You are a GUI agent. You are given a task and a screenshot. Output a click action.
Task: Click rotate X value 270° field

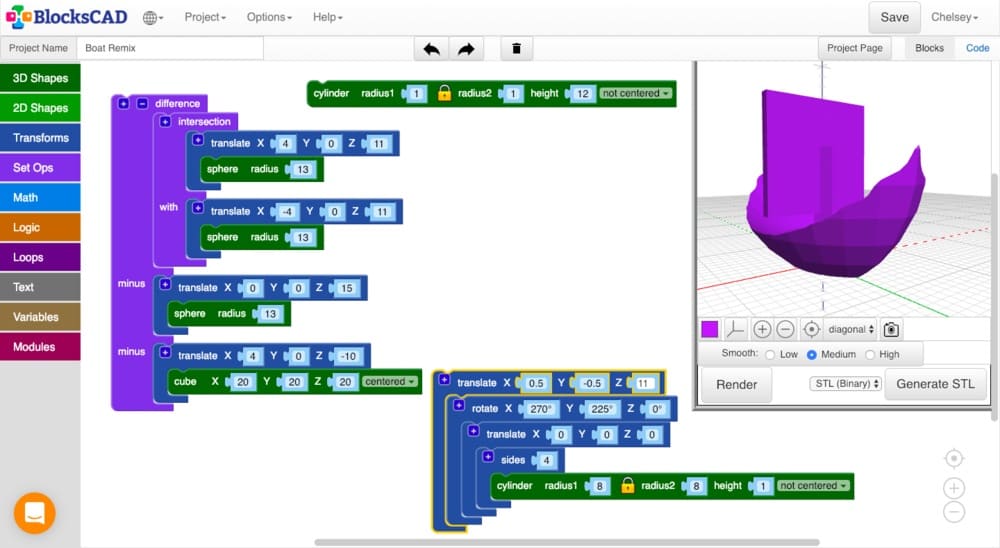tap(541, 409)
